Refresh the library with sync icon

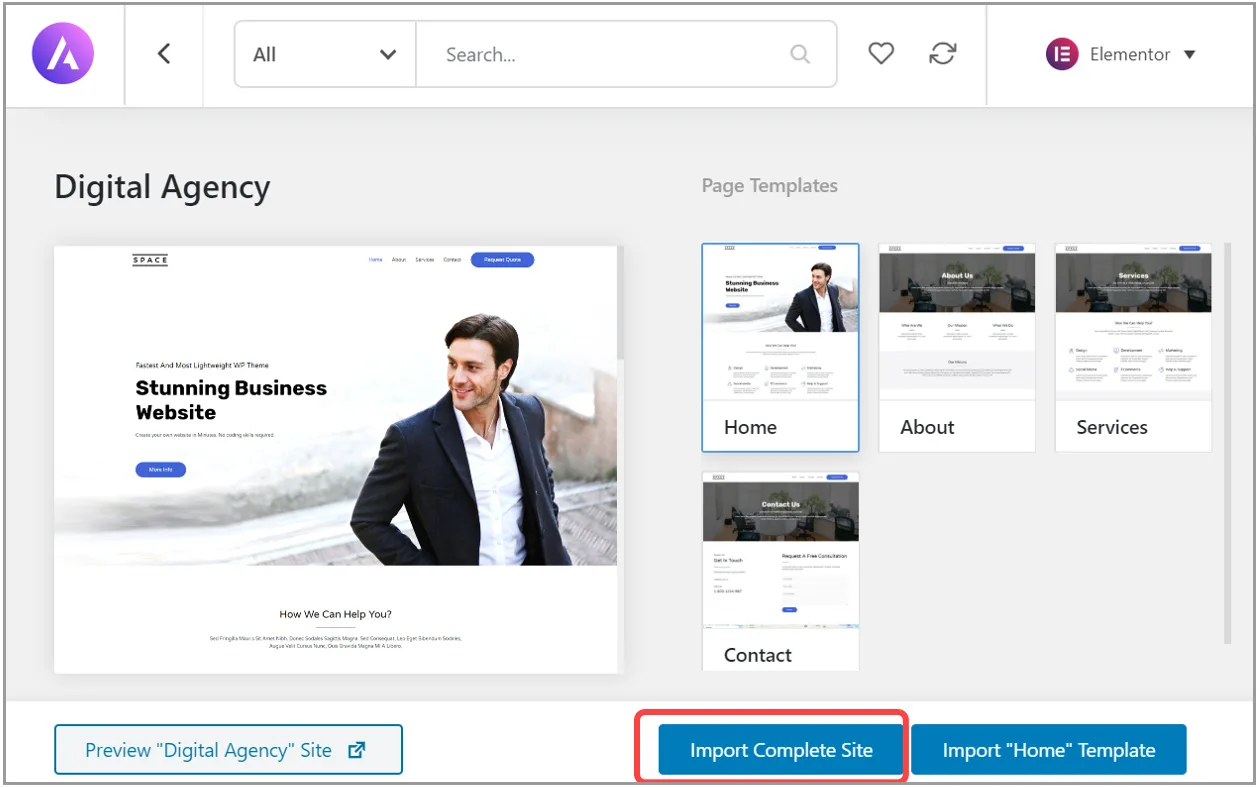click(942, 54)
